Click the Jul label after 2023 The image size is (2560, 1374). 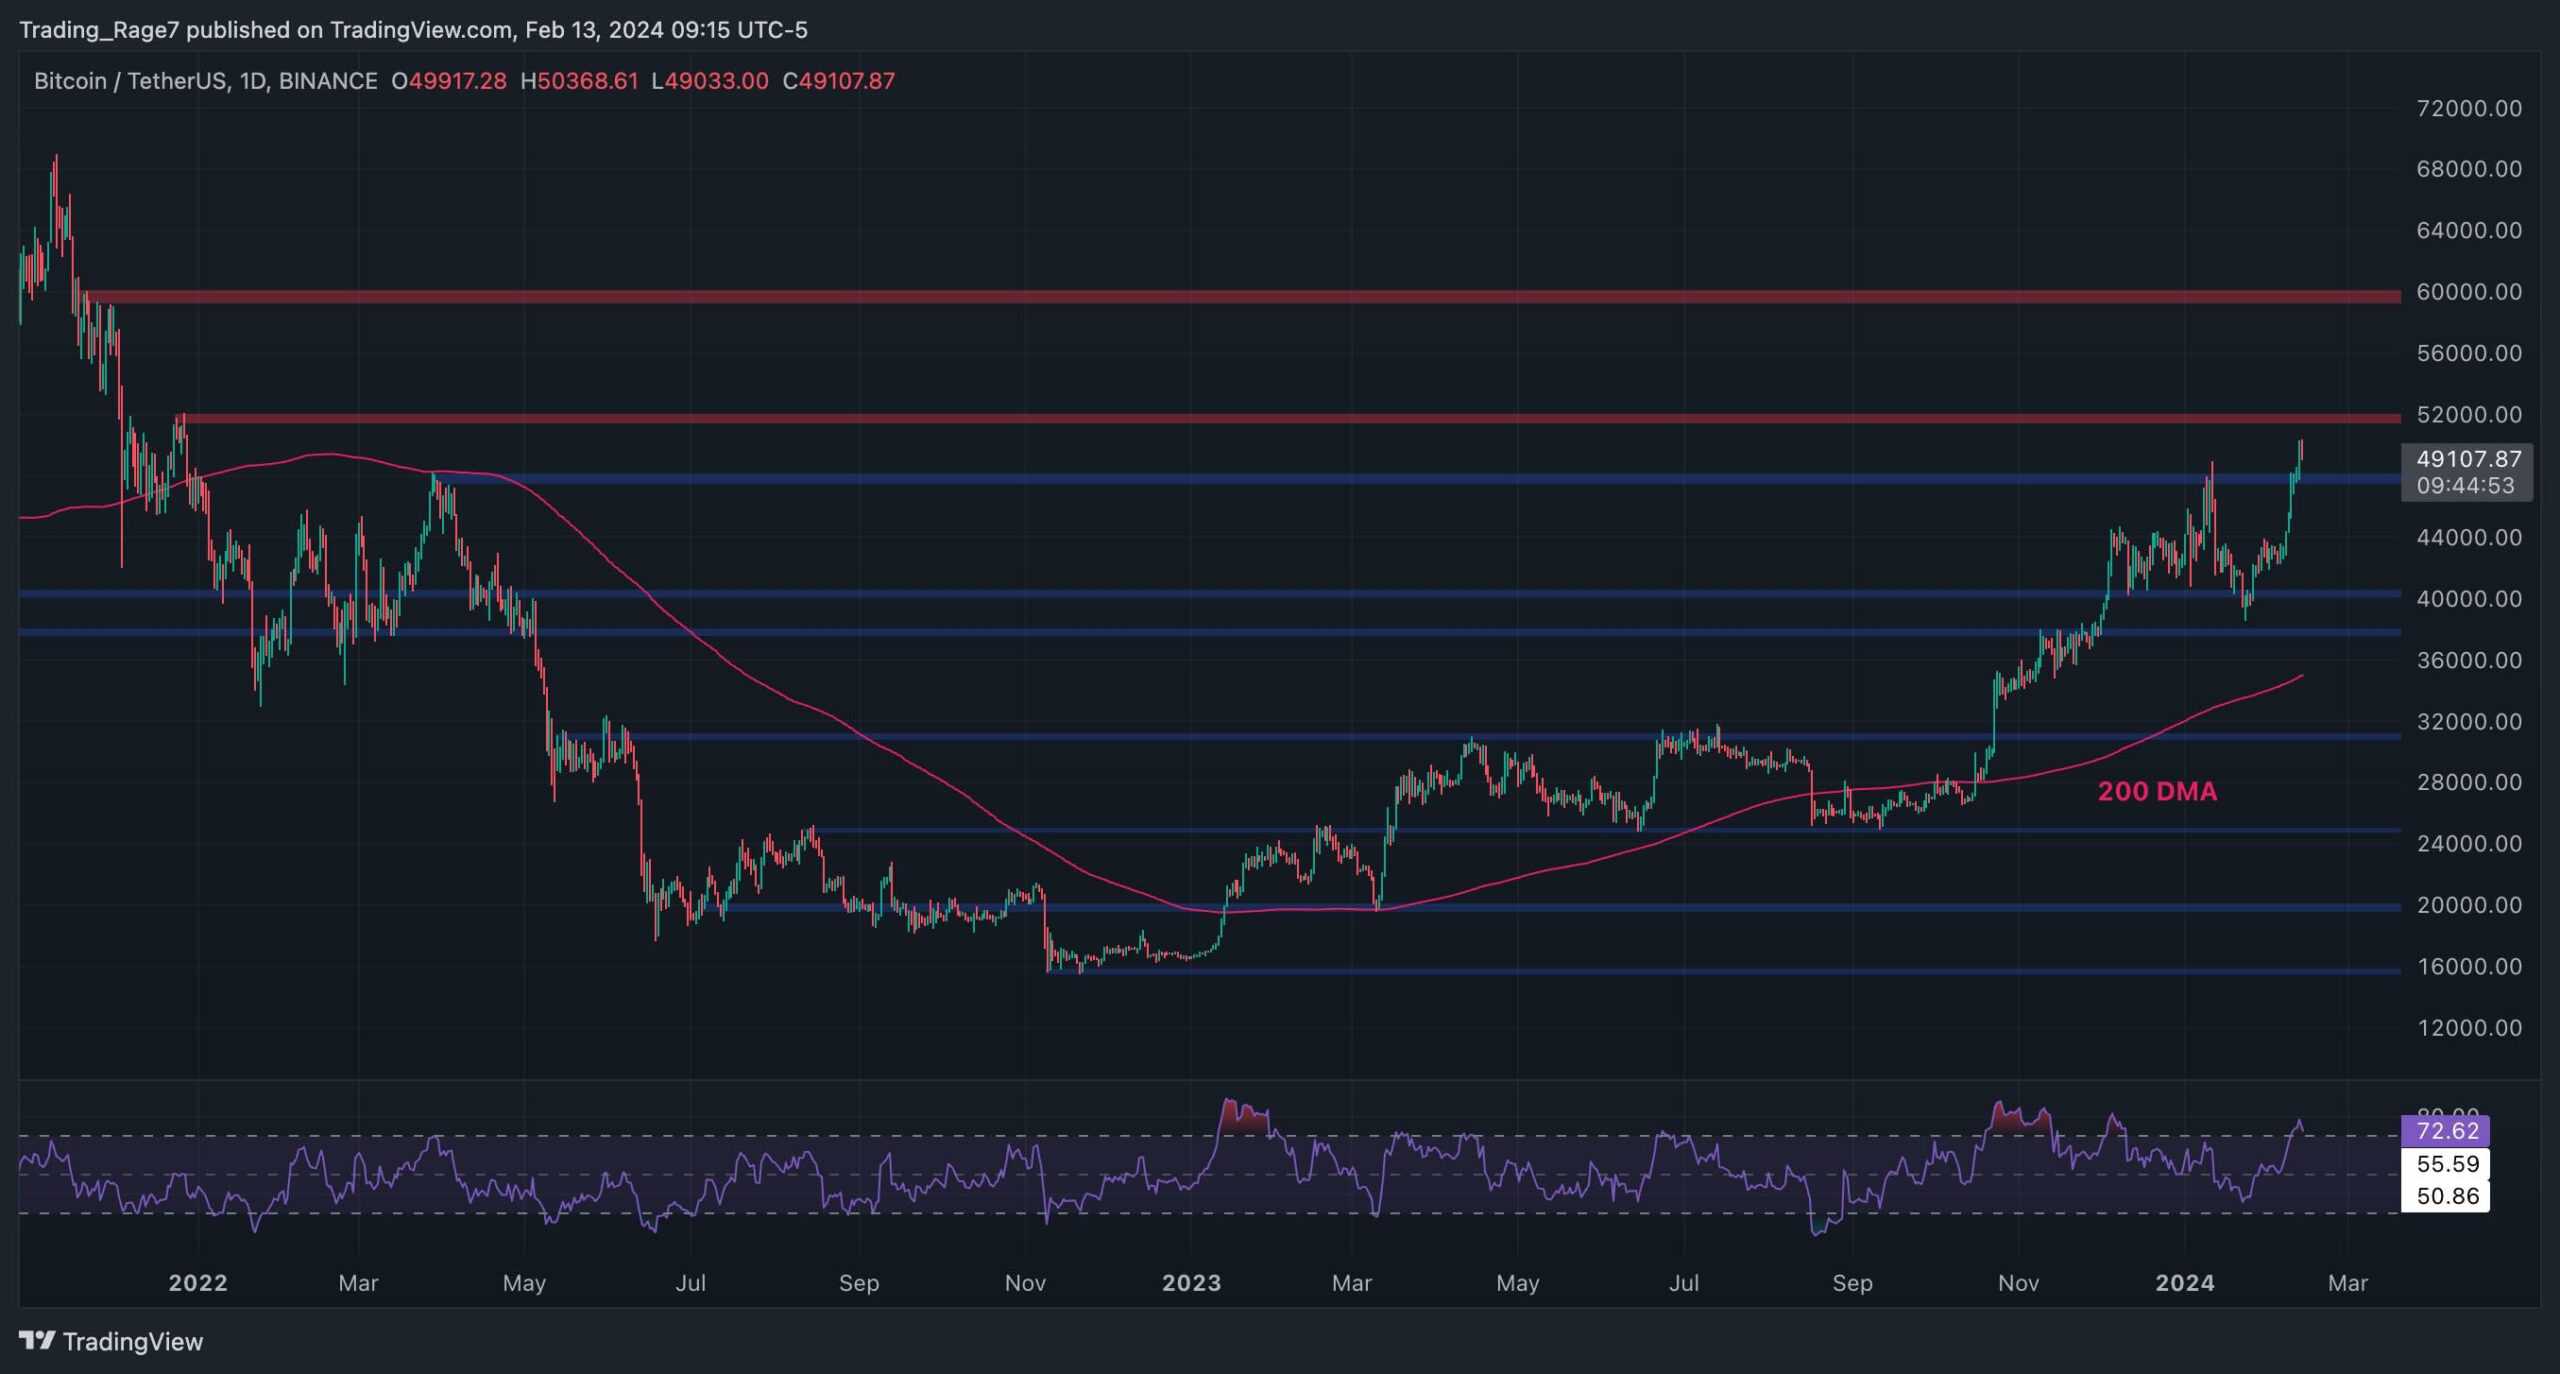(x=1684, y=1282)
